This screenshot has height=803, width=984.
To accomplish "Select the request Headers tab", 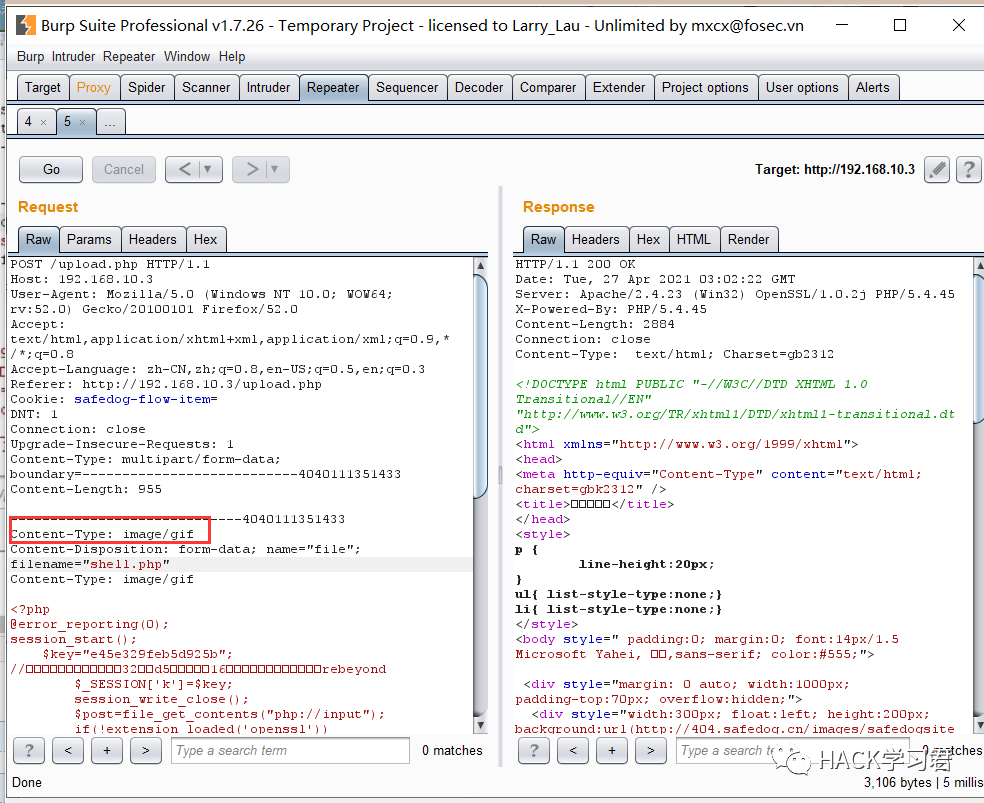I will 152,239.
